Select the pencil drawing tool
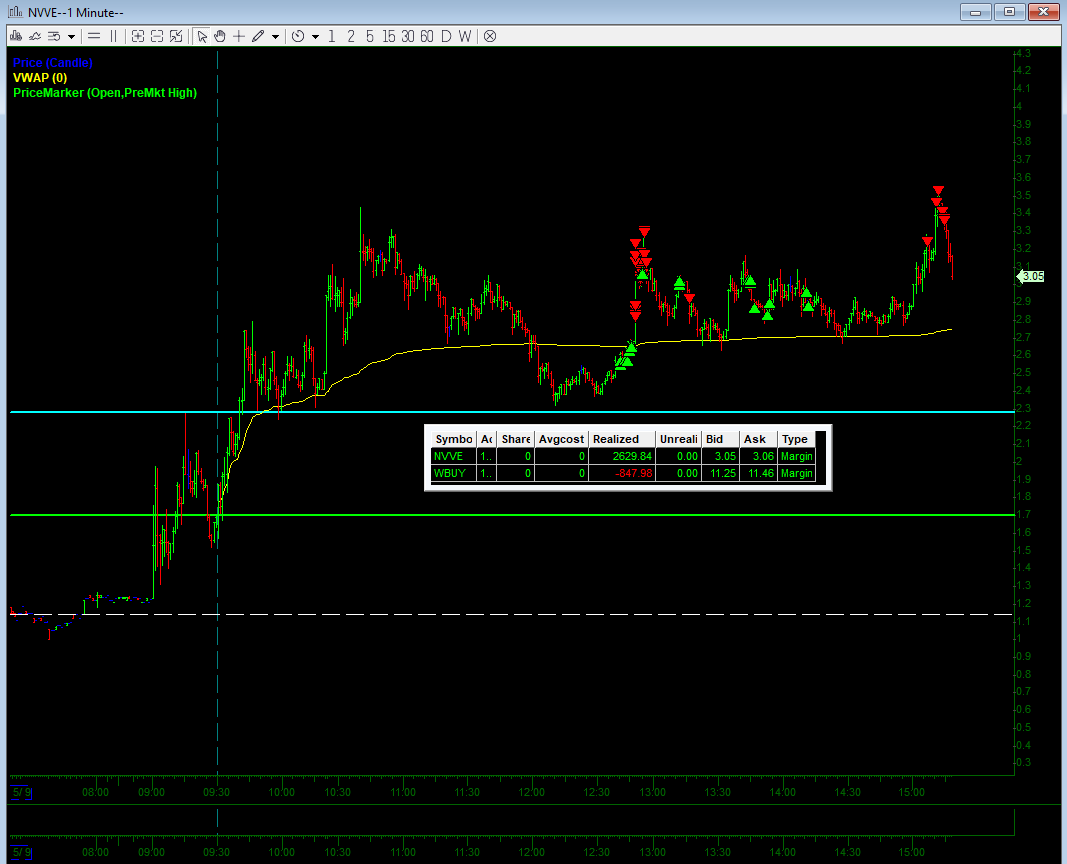Viewport: 1067px width, 864px height. click(258, 36)
